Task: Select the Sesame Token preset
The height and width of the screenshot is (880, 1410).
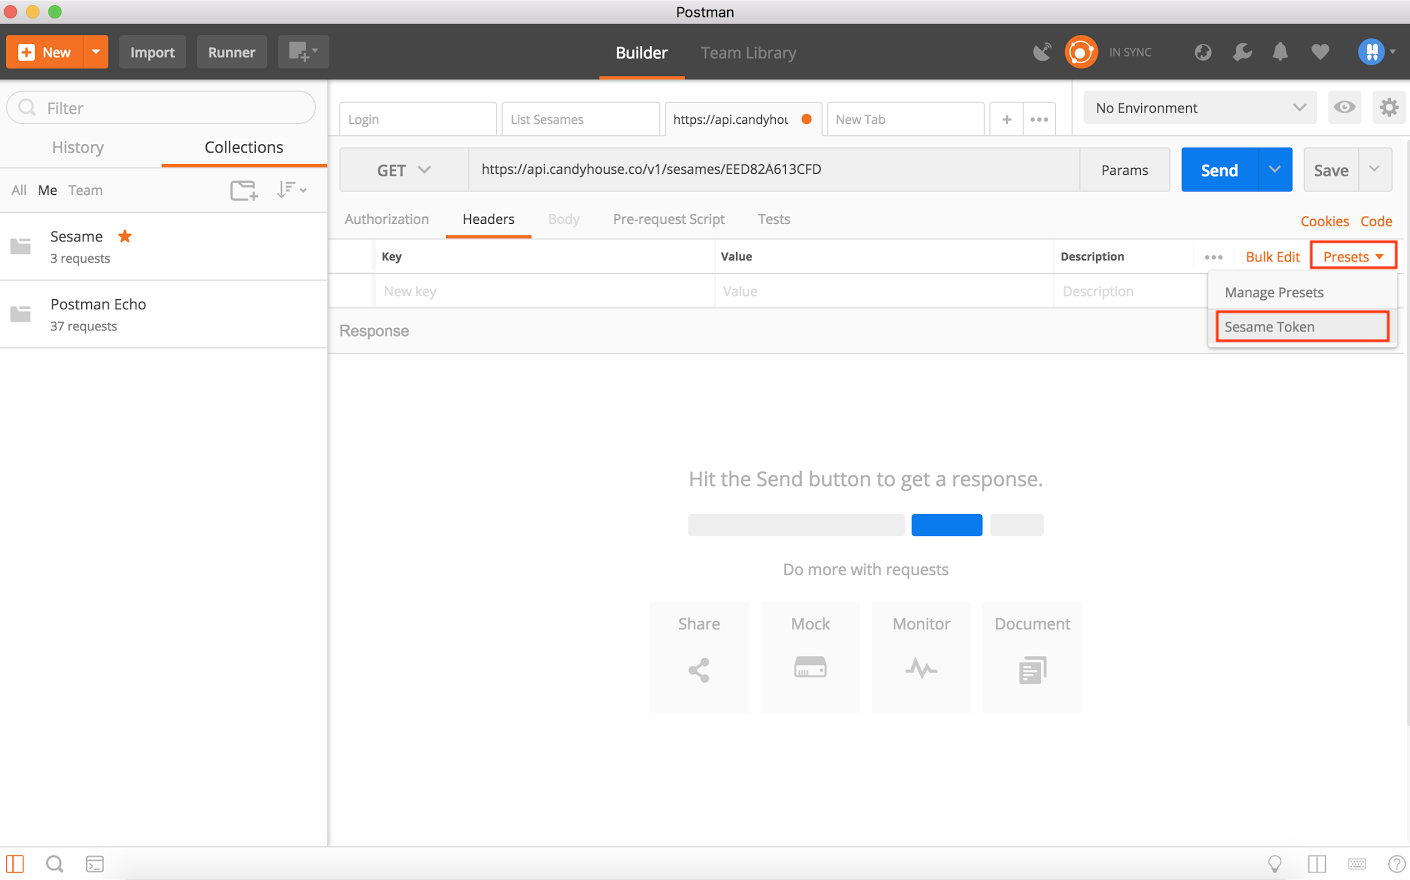Action: point(1302,327)
